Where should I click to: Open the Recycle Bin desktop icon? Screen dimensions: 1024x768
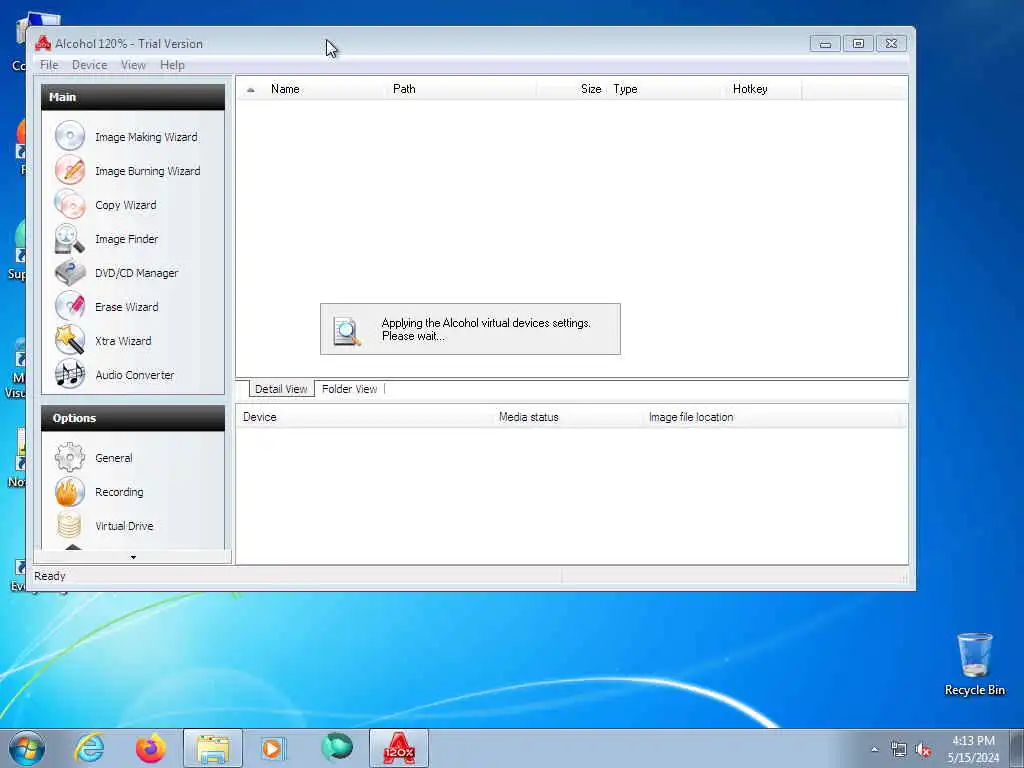click(974, 664)
